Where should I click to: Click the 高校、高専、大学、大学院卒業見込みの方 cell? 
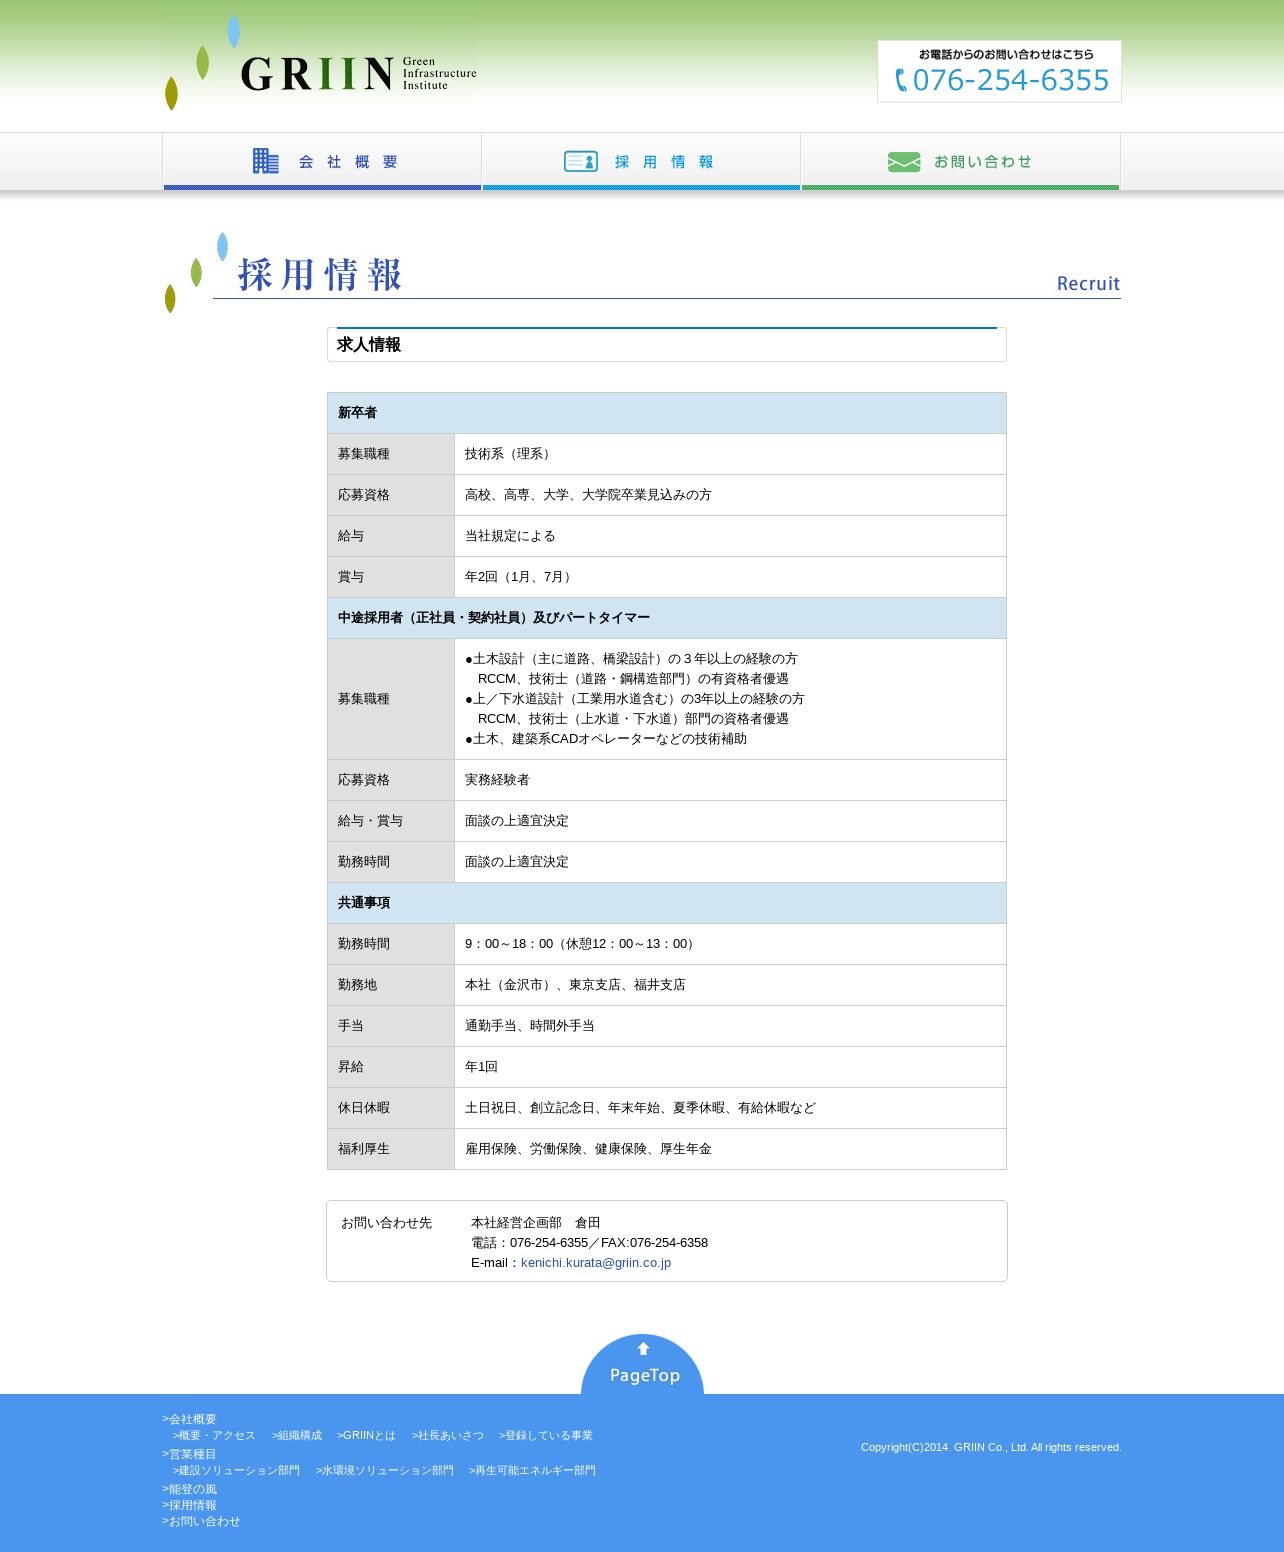tap(730, 495)
